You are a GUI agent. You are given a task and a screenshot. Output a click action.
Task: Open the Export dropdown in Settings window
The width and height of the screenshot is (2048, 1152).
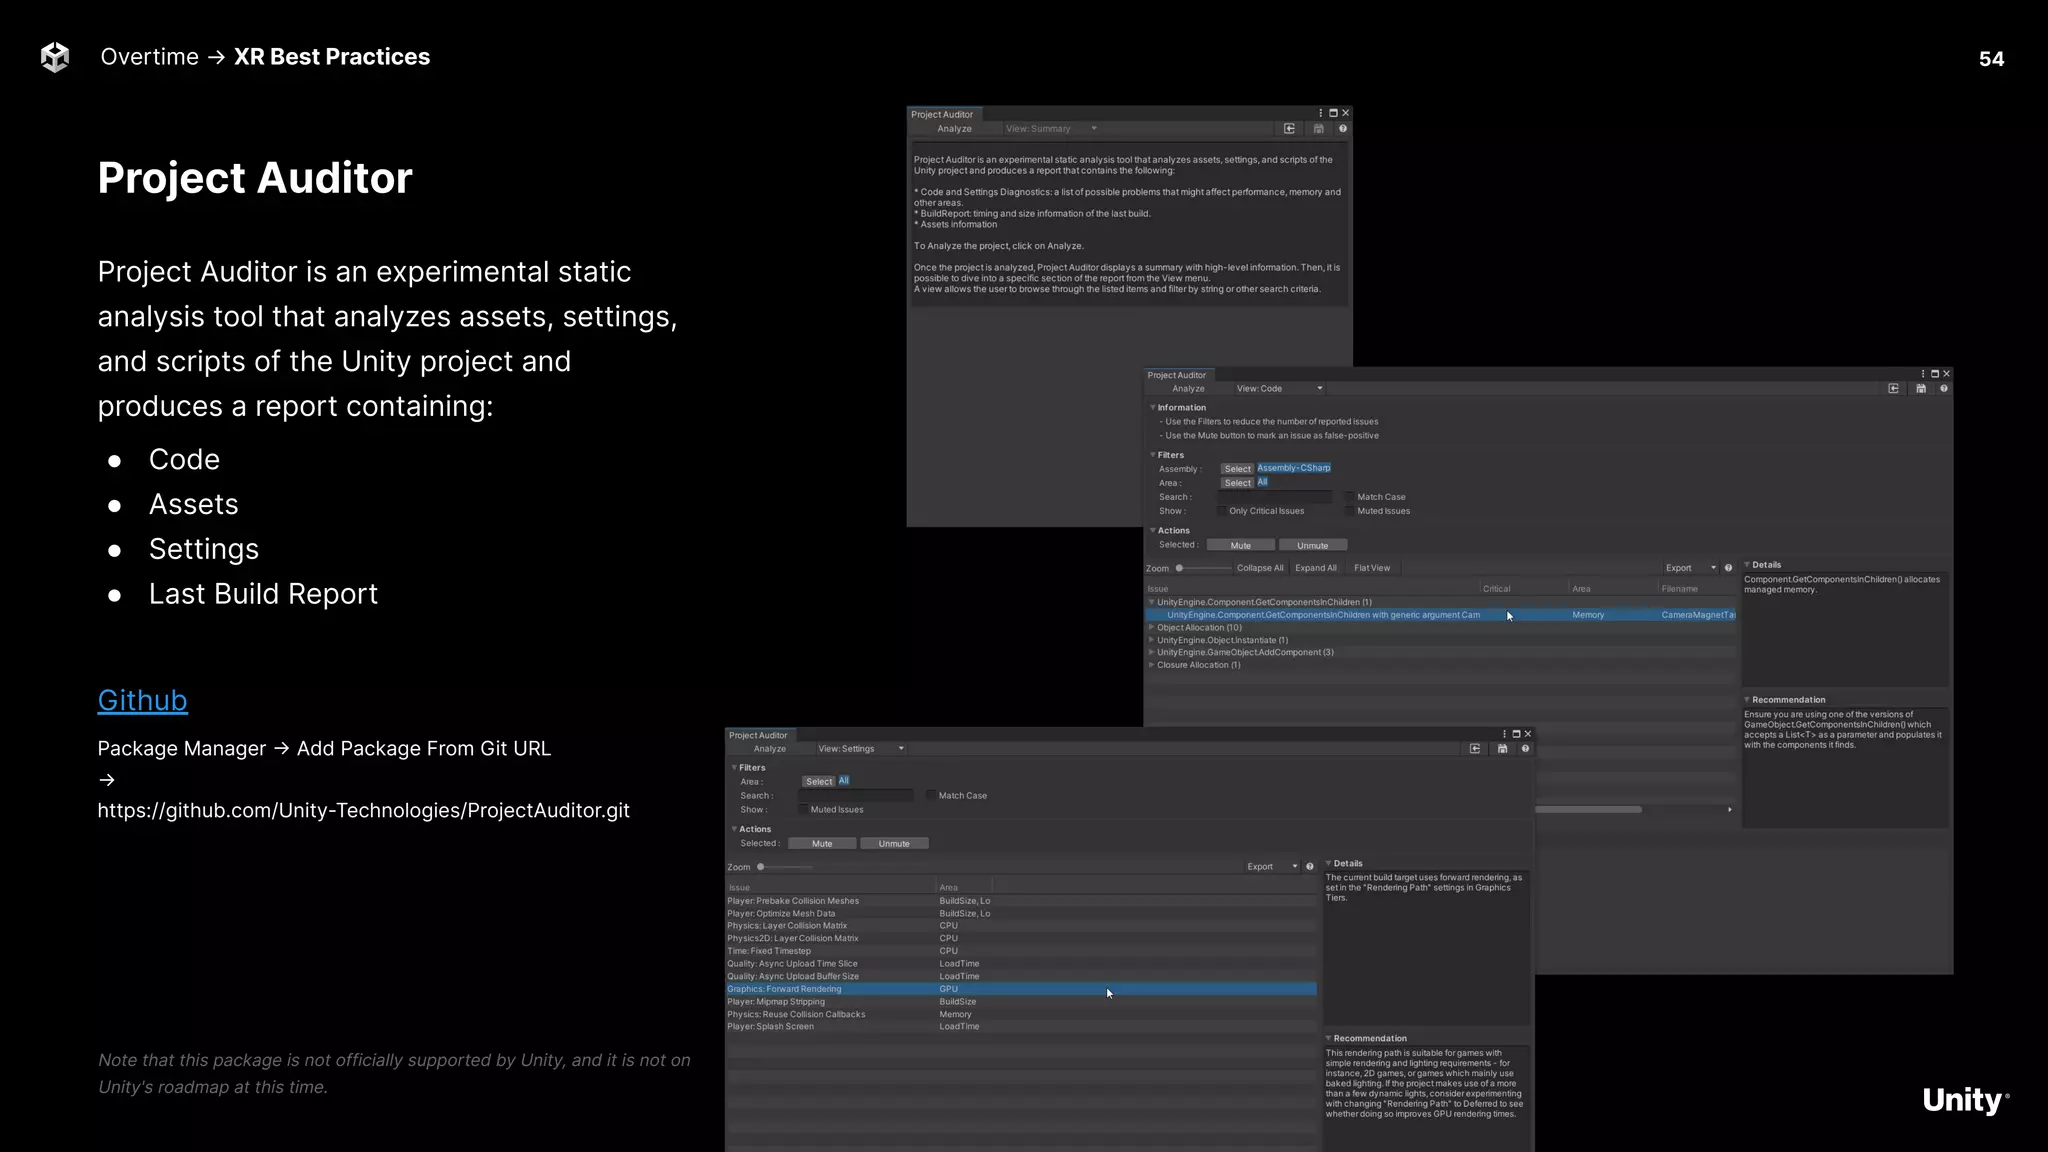[x=1272, y=867]
